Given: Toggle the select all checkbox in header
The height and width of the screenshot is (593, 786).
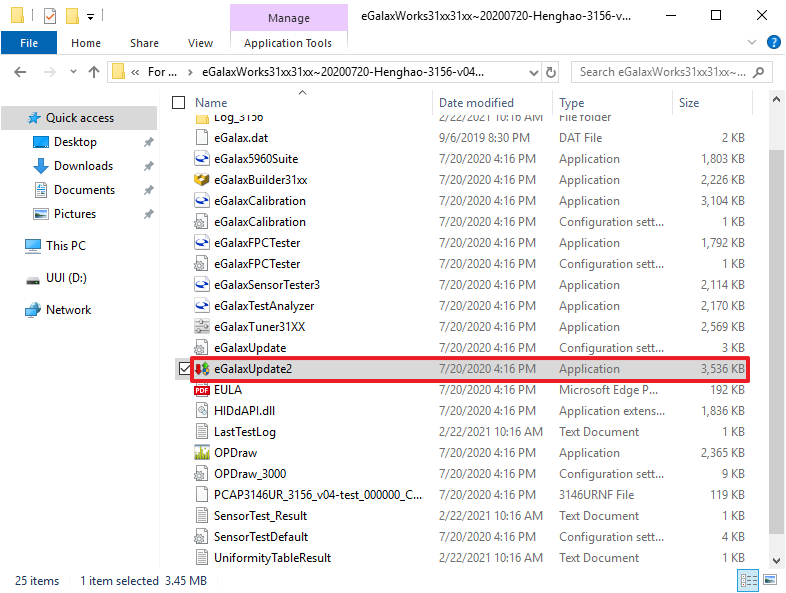Looking at the screenshot, I should [x=179, y=103].
